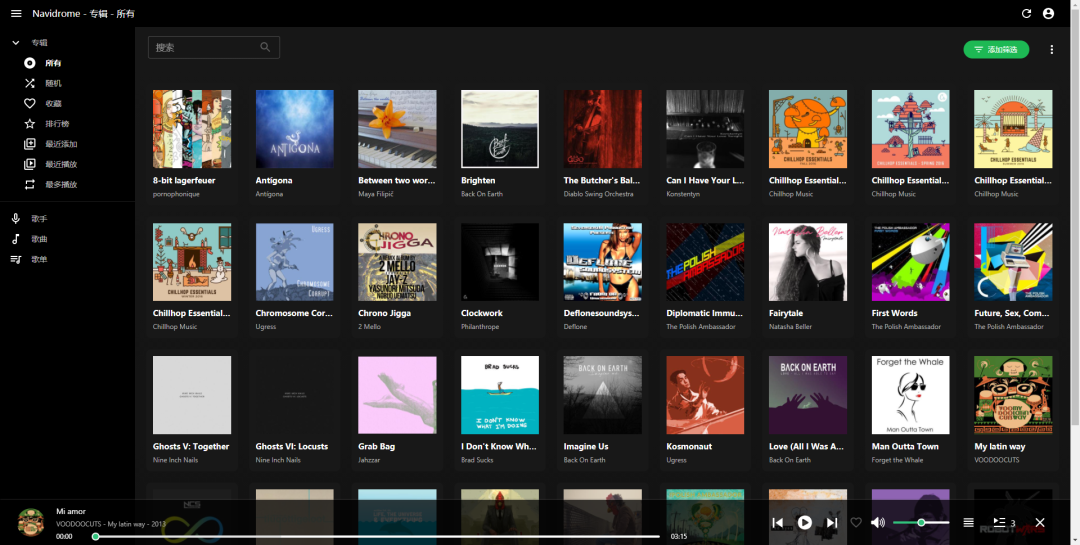The image size is (1080, 545).
Task: Open the Can I Have Your Love album cover
Action: coord(705,129)
